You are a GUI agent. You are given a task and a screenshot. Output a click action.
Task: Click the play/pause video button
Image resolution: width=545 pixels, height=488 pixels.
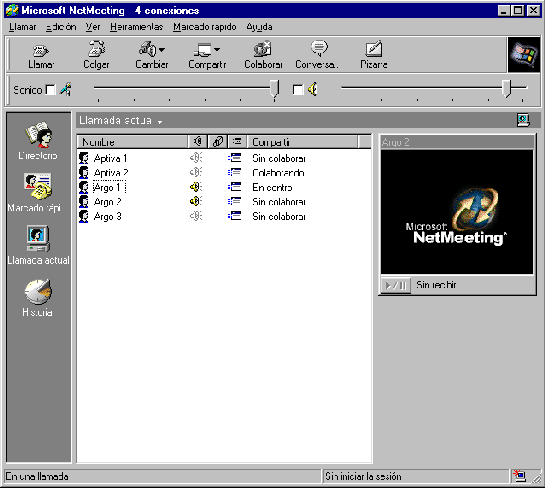tap(396, 286)
